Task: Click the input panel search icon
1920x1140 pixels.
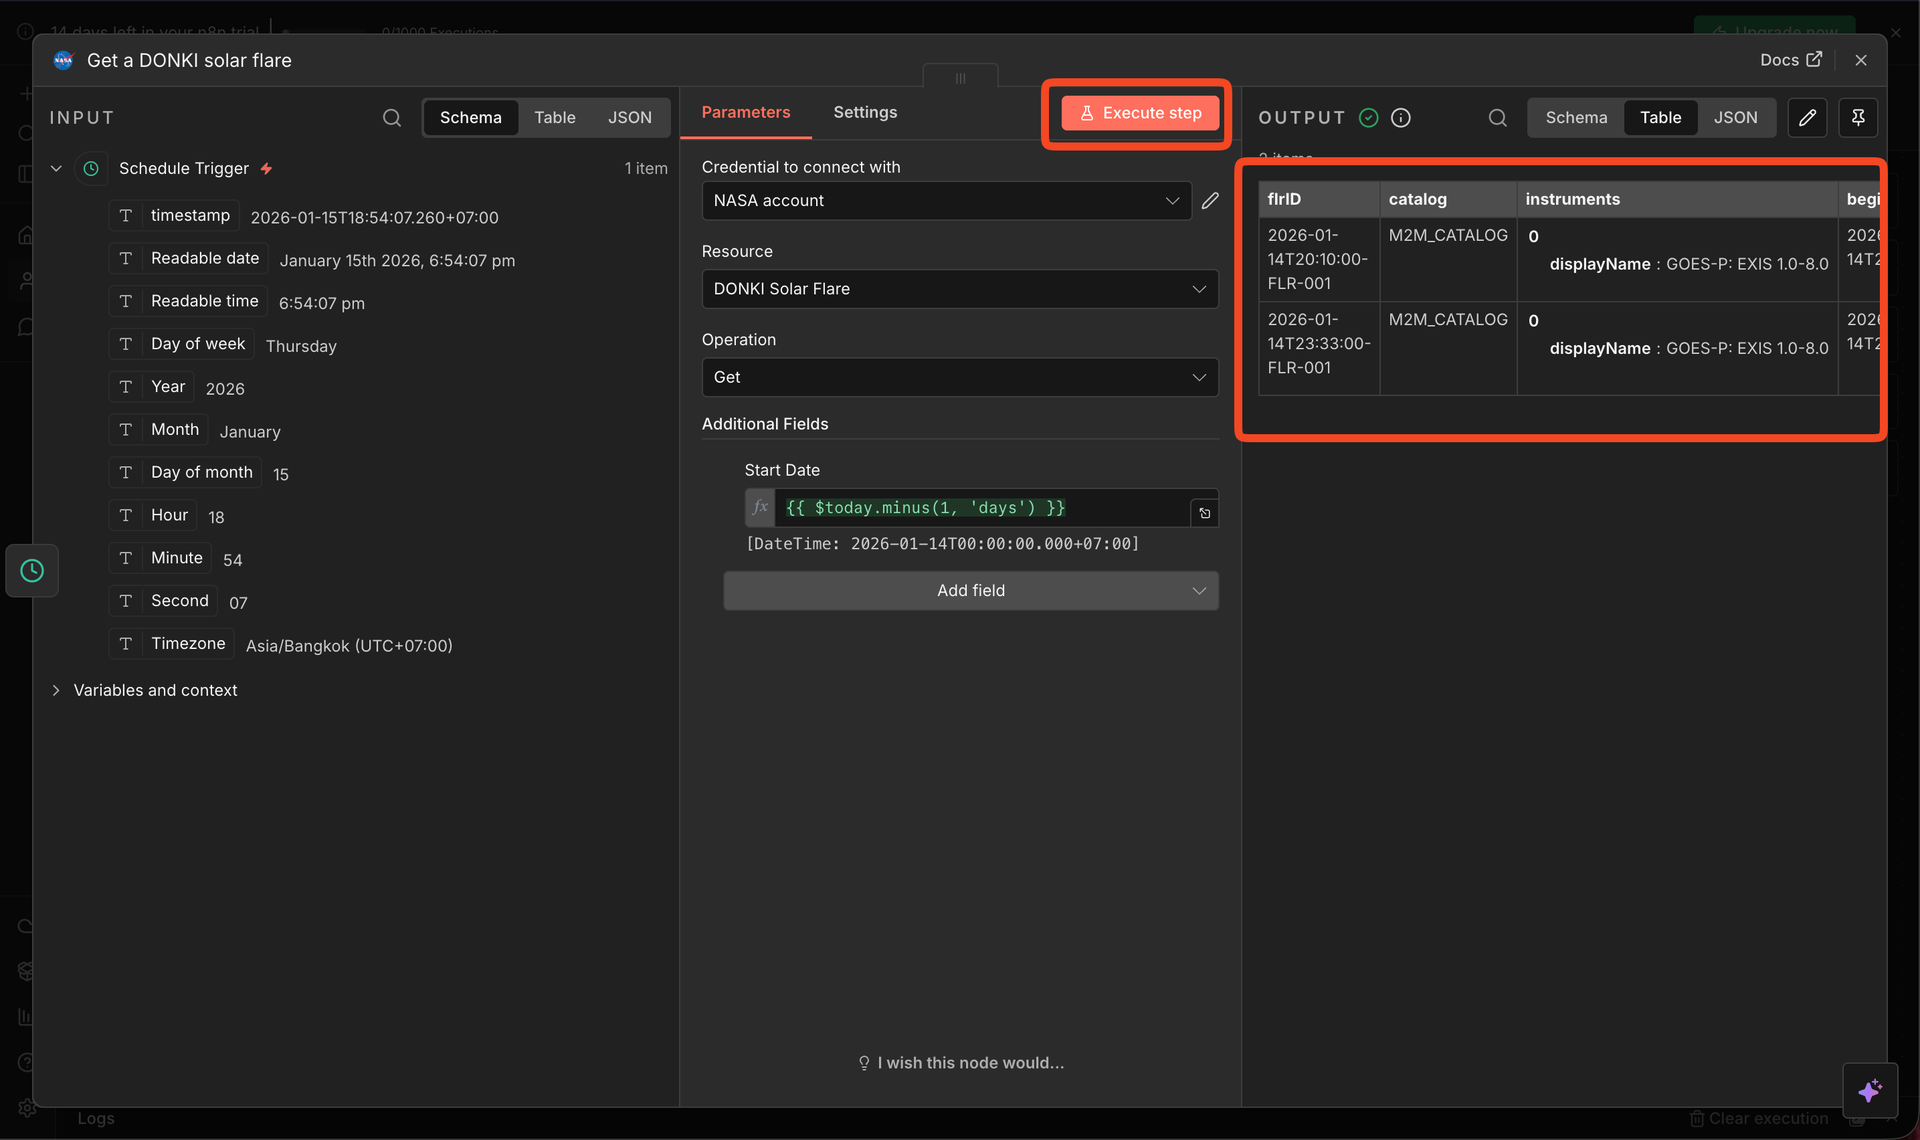Action: pos(392,118)
